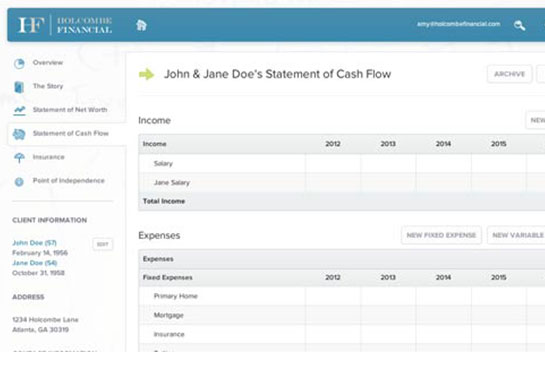The image size is (545, 370).
Task: Click the Holcombe Financial logo
Action: (x=65, y=25)
